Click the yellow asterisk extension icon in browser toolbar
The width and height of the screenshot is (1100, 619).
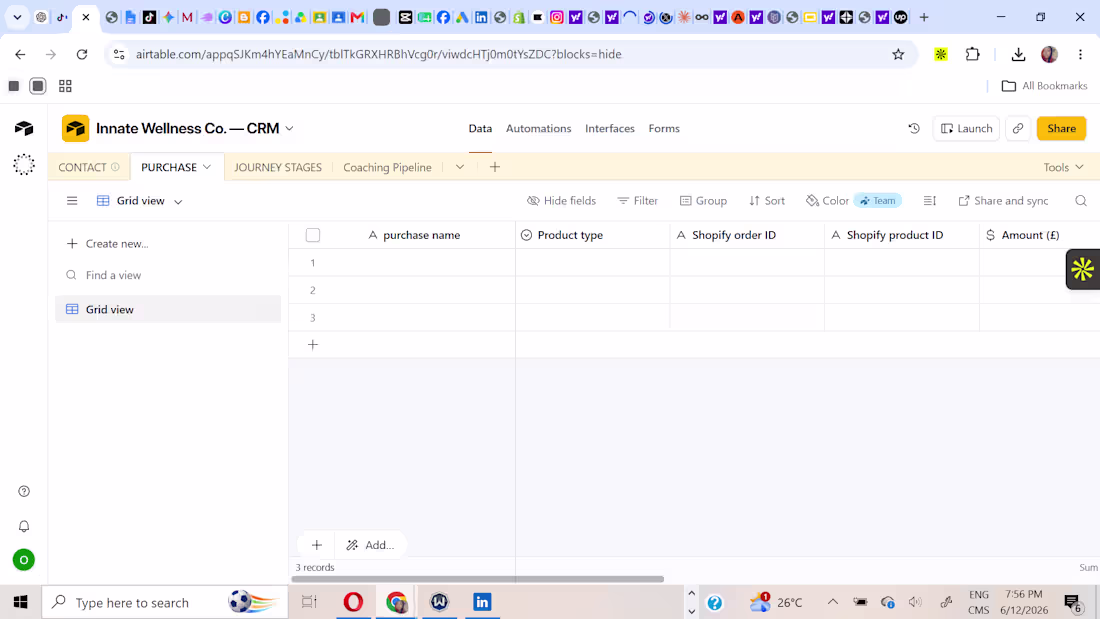941,54
